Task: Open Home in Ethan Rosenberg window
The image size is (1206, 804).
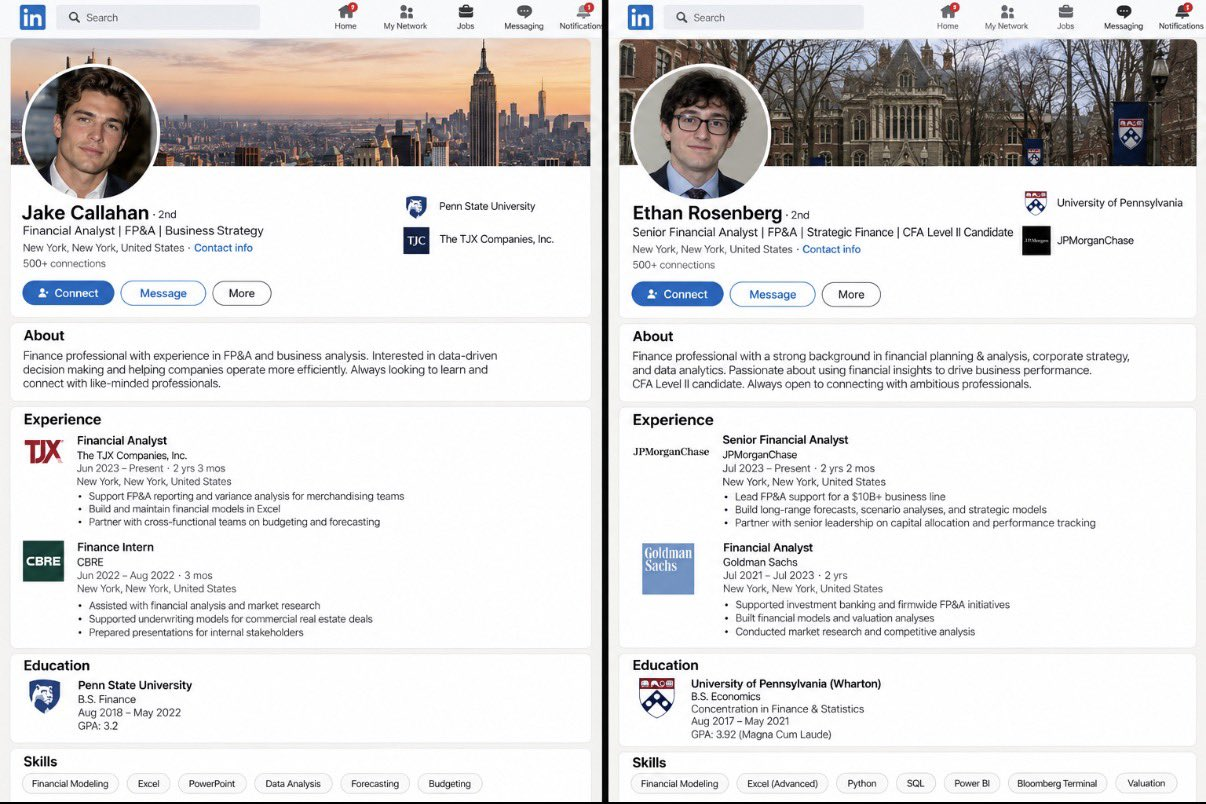Action: coord(948,17)
